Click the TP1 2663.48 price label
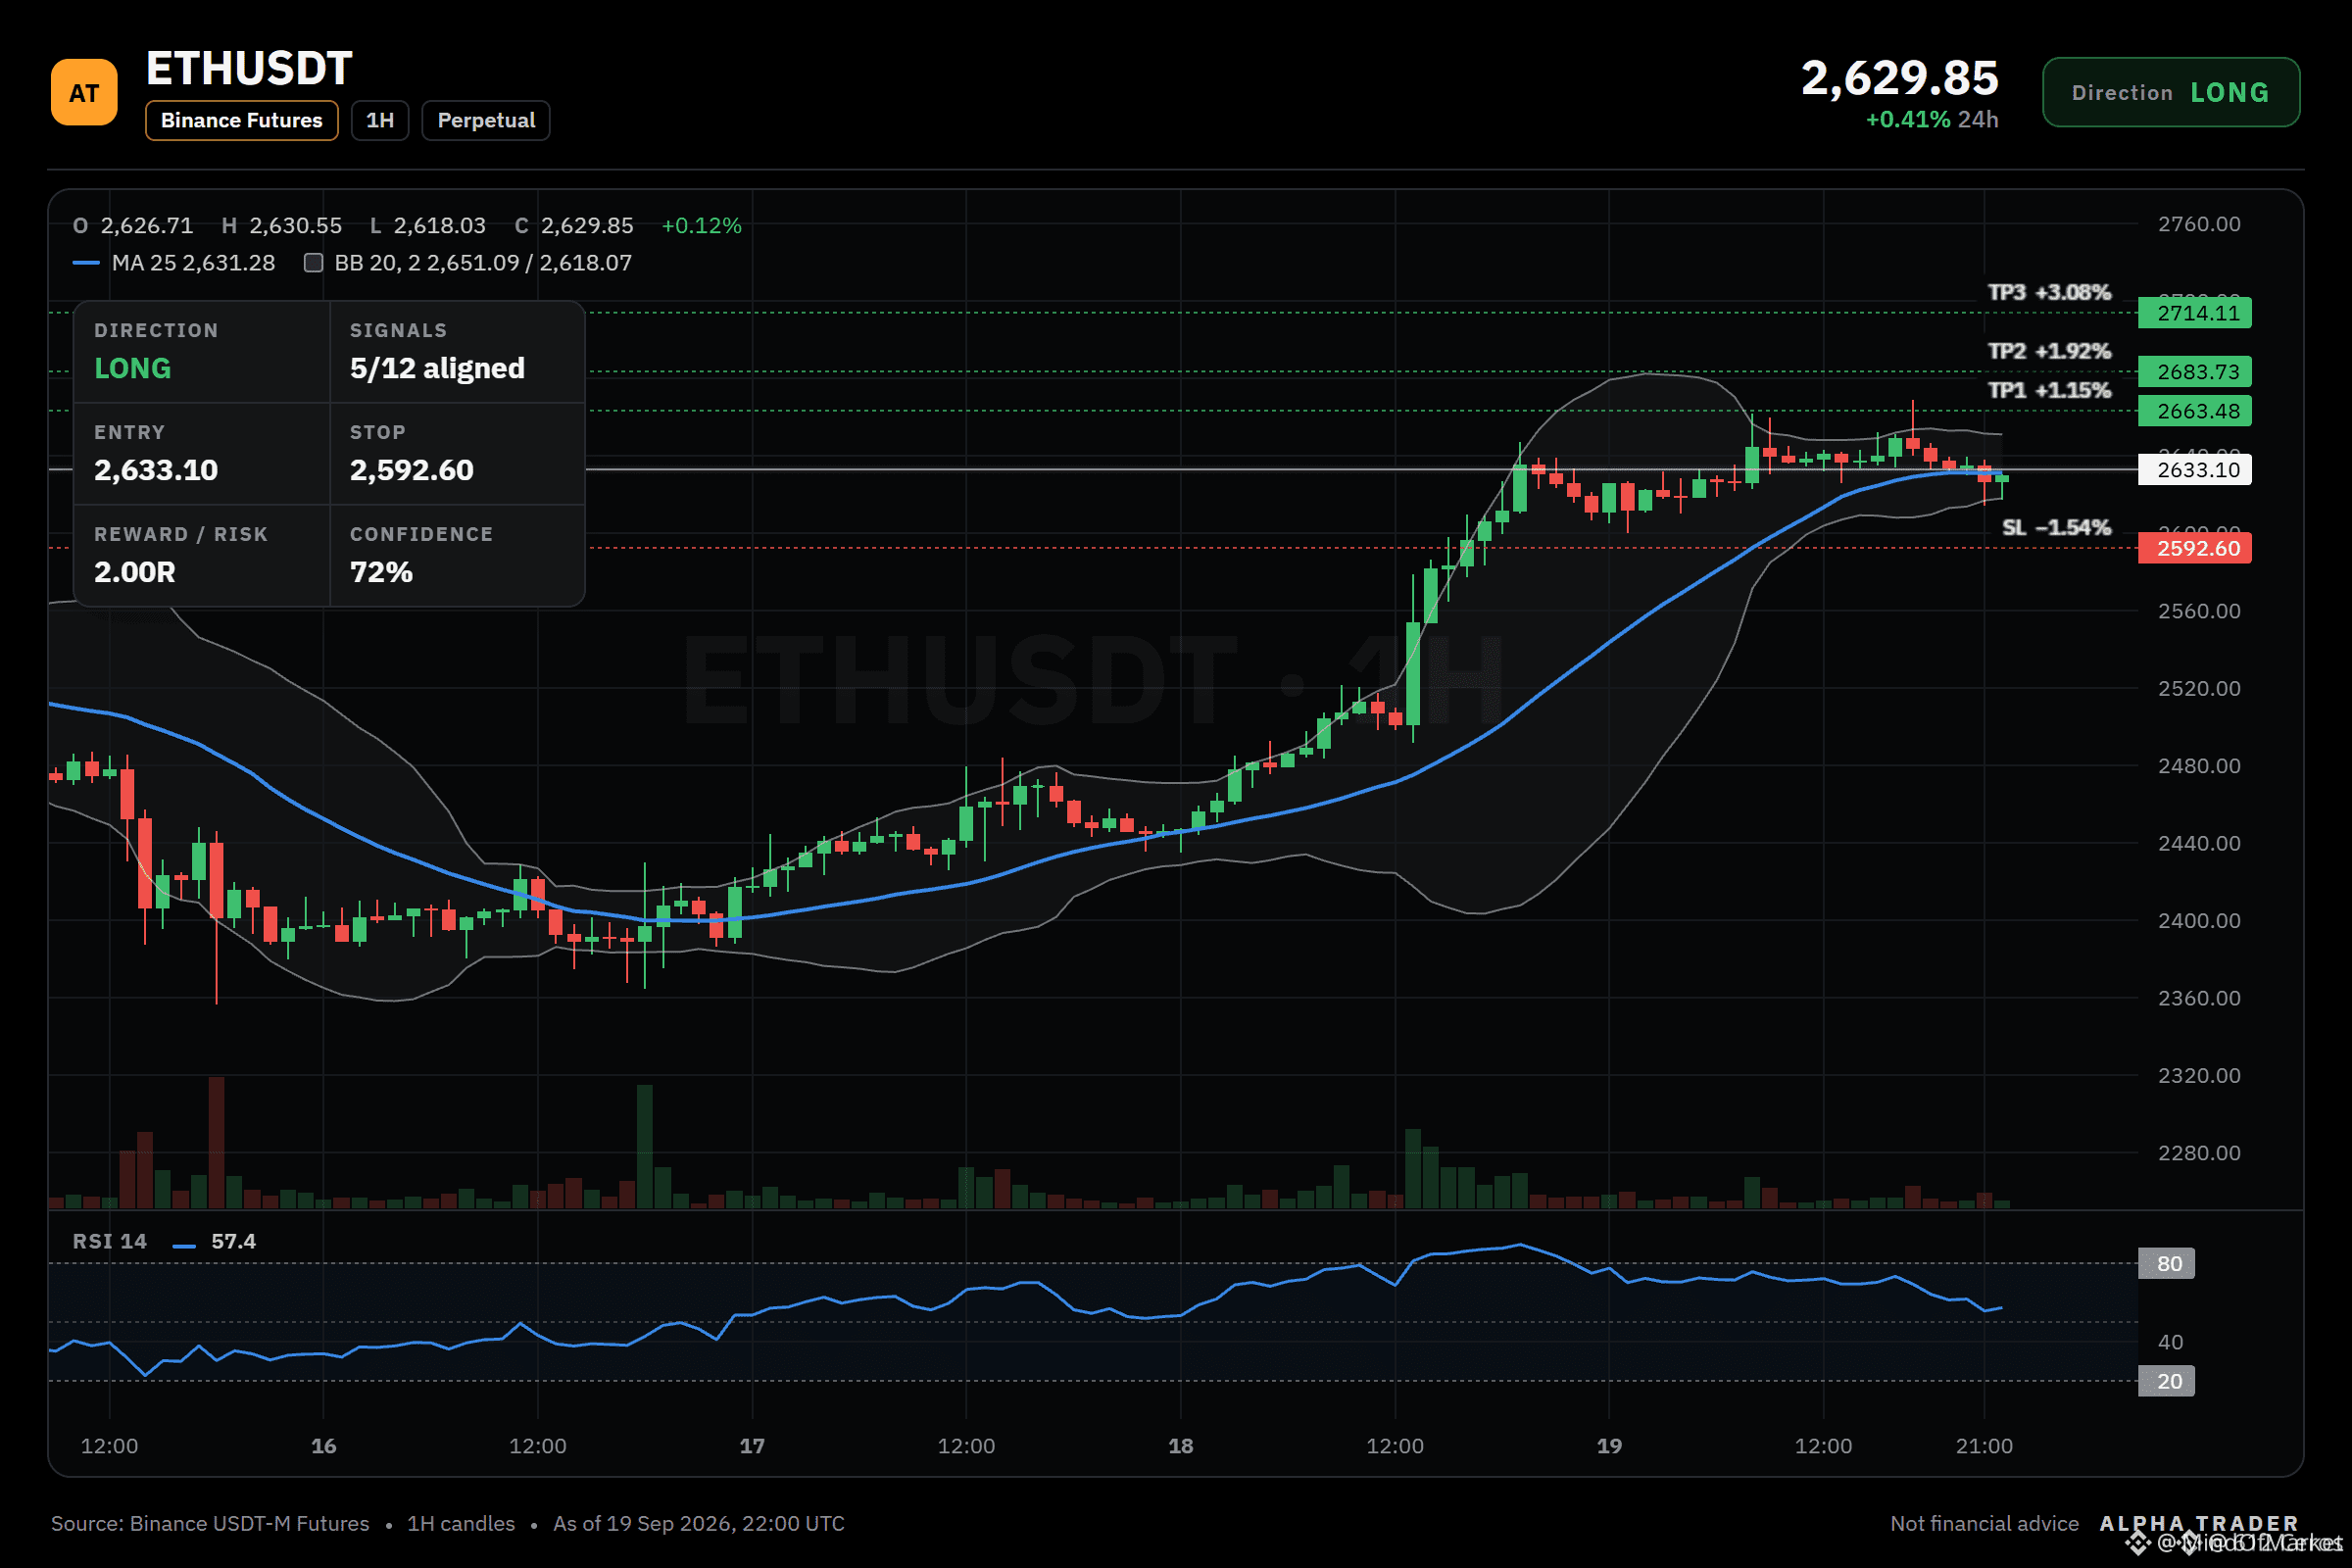The height and width of the screenshot is (1568, 2352). pyautogui.click(x=2194, y=411)
